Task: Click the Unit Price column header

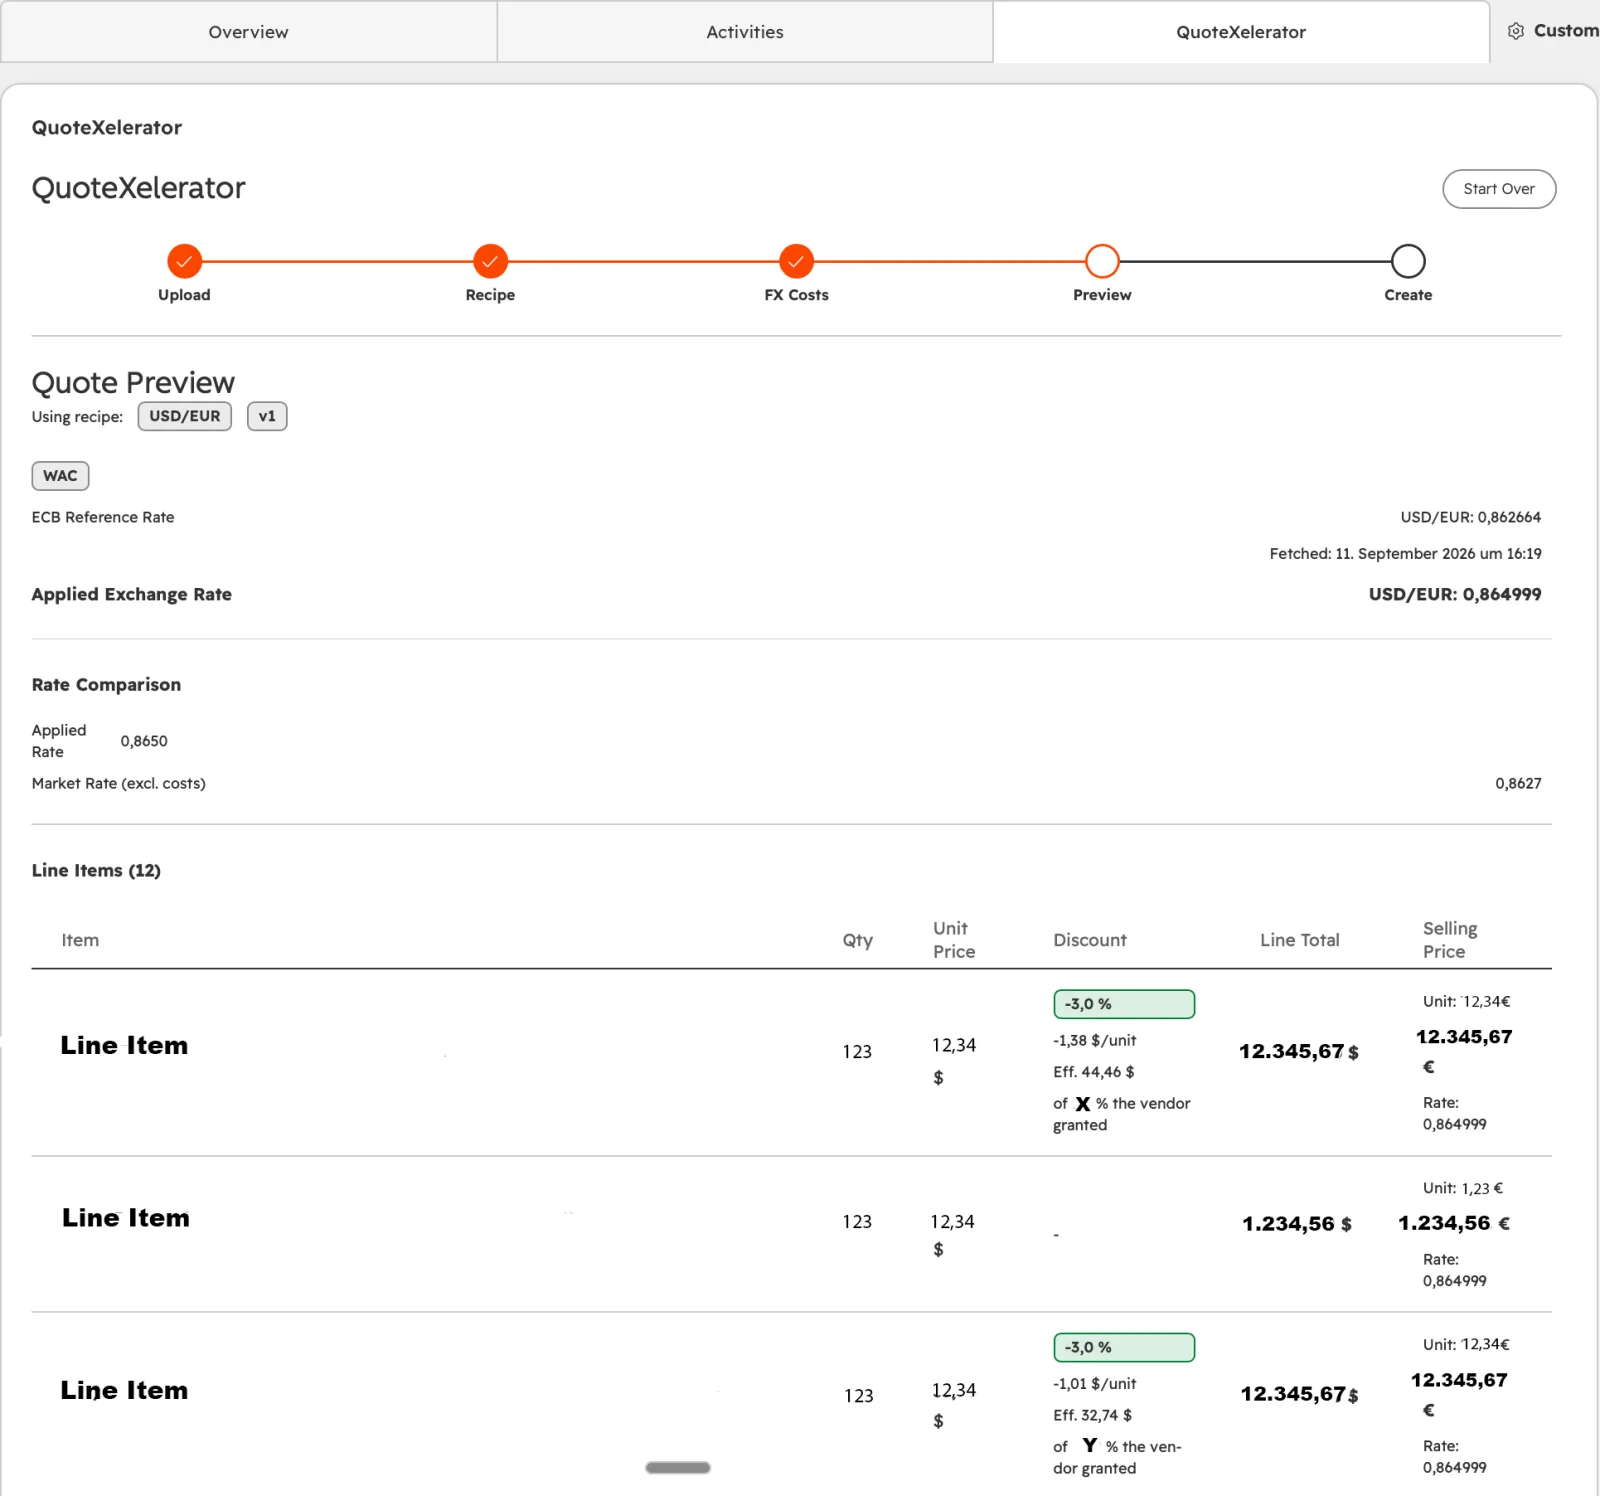Action: point(954,940)
